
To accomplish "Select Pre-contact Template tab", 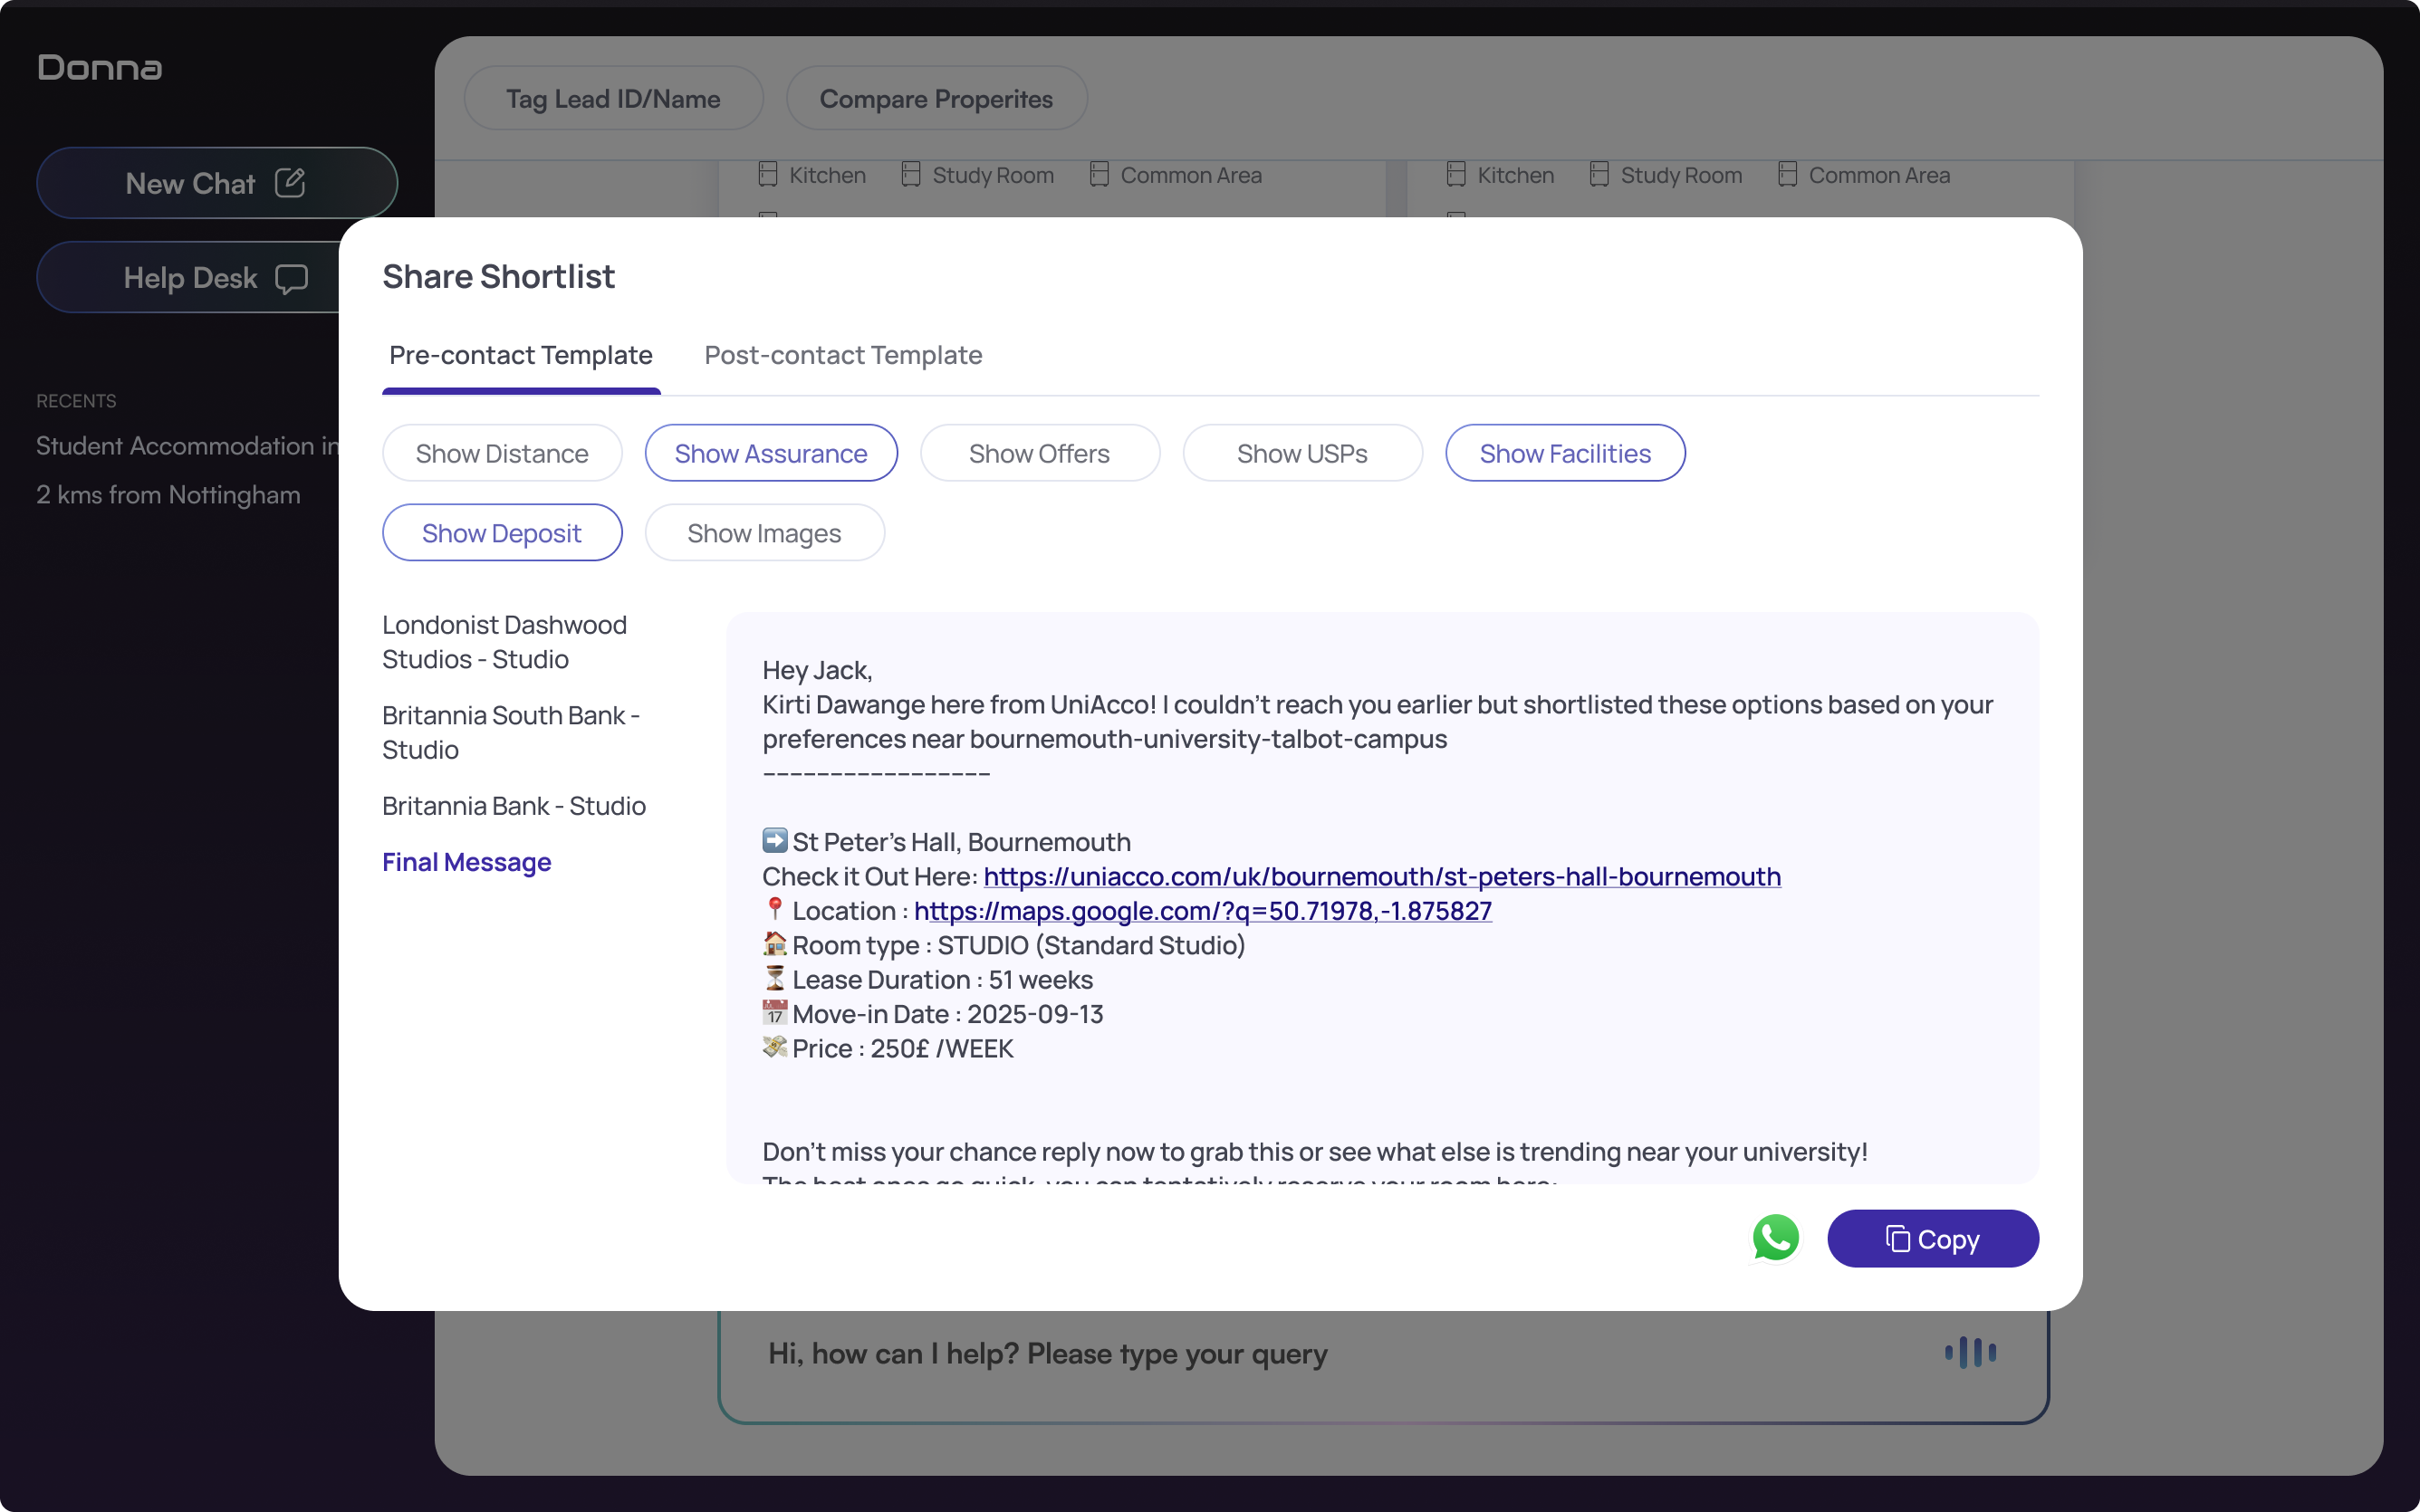I will pyautogui.click(x=521, y=355).
